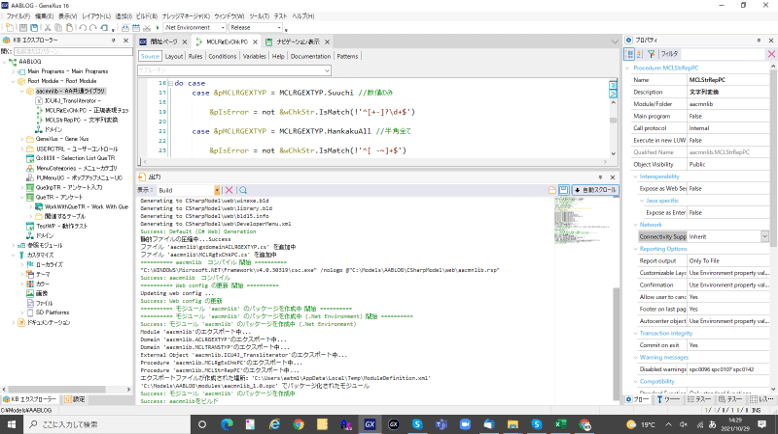Image resolution: width=778 pixels, height=434 pixels.
Task: Switch to the Layout tab
Action: 174,57
